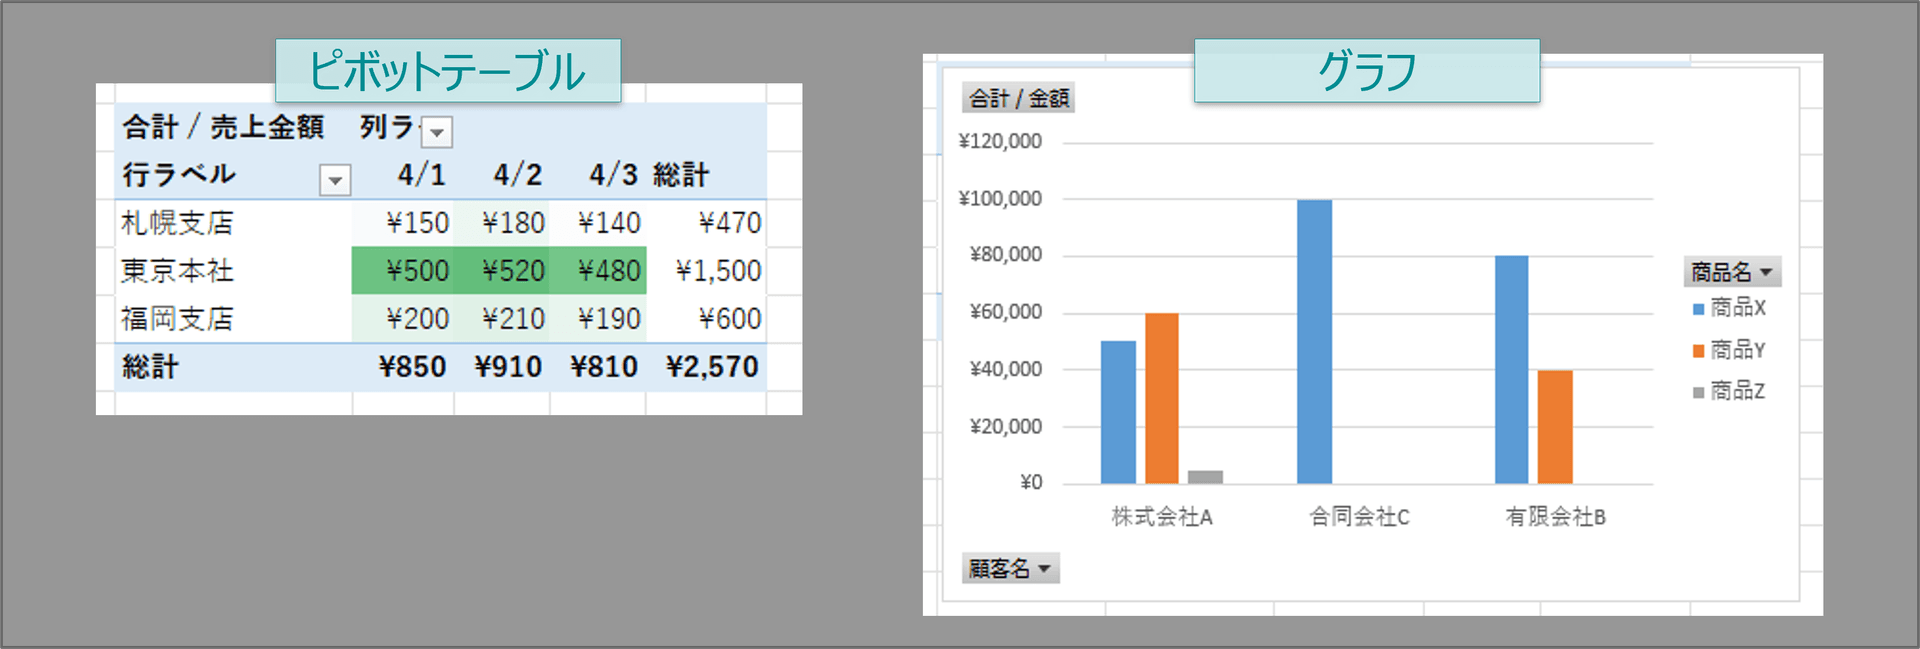Click the blue 有限会社B bar
The image size is (1920, 649).
(x=1512, y=370)
